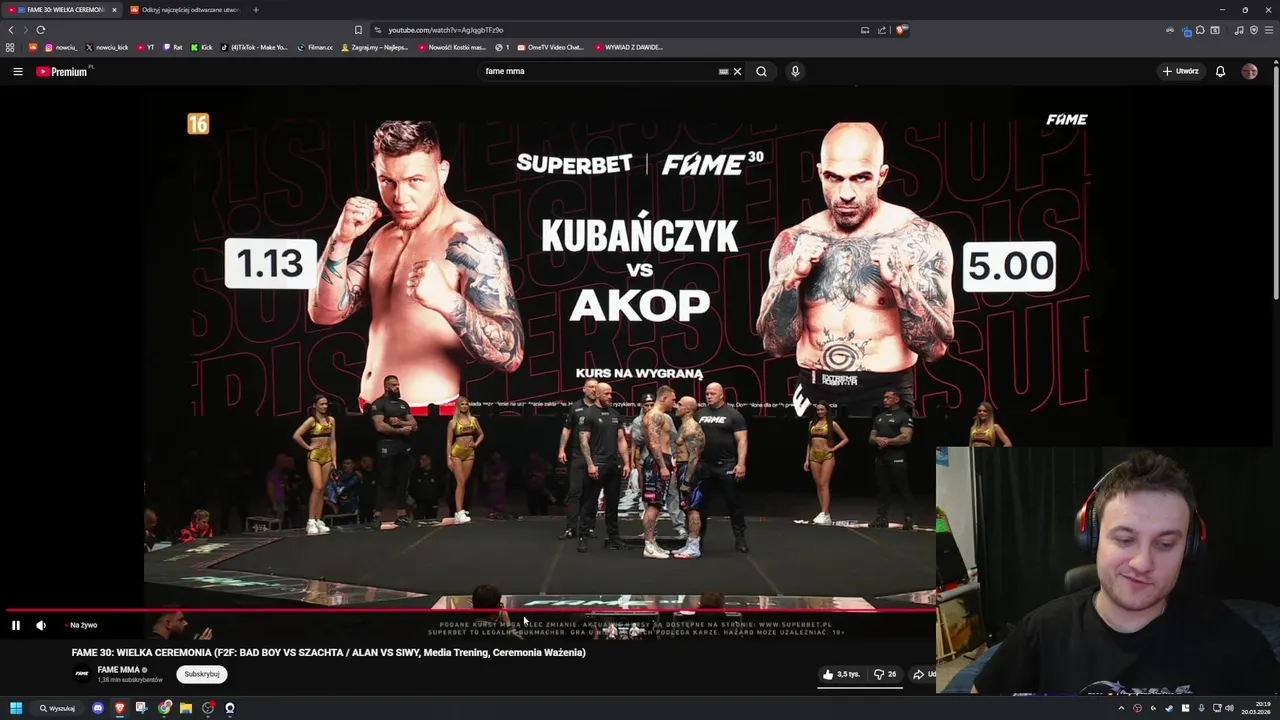
Task: Open nowciu_kick X bookmark
Action: (107, 47)
